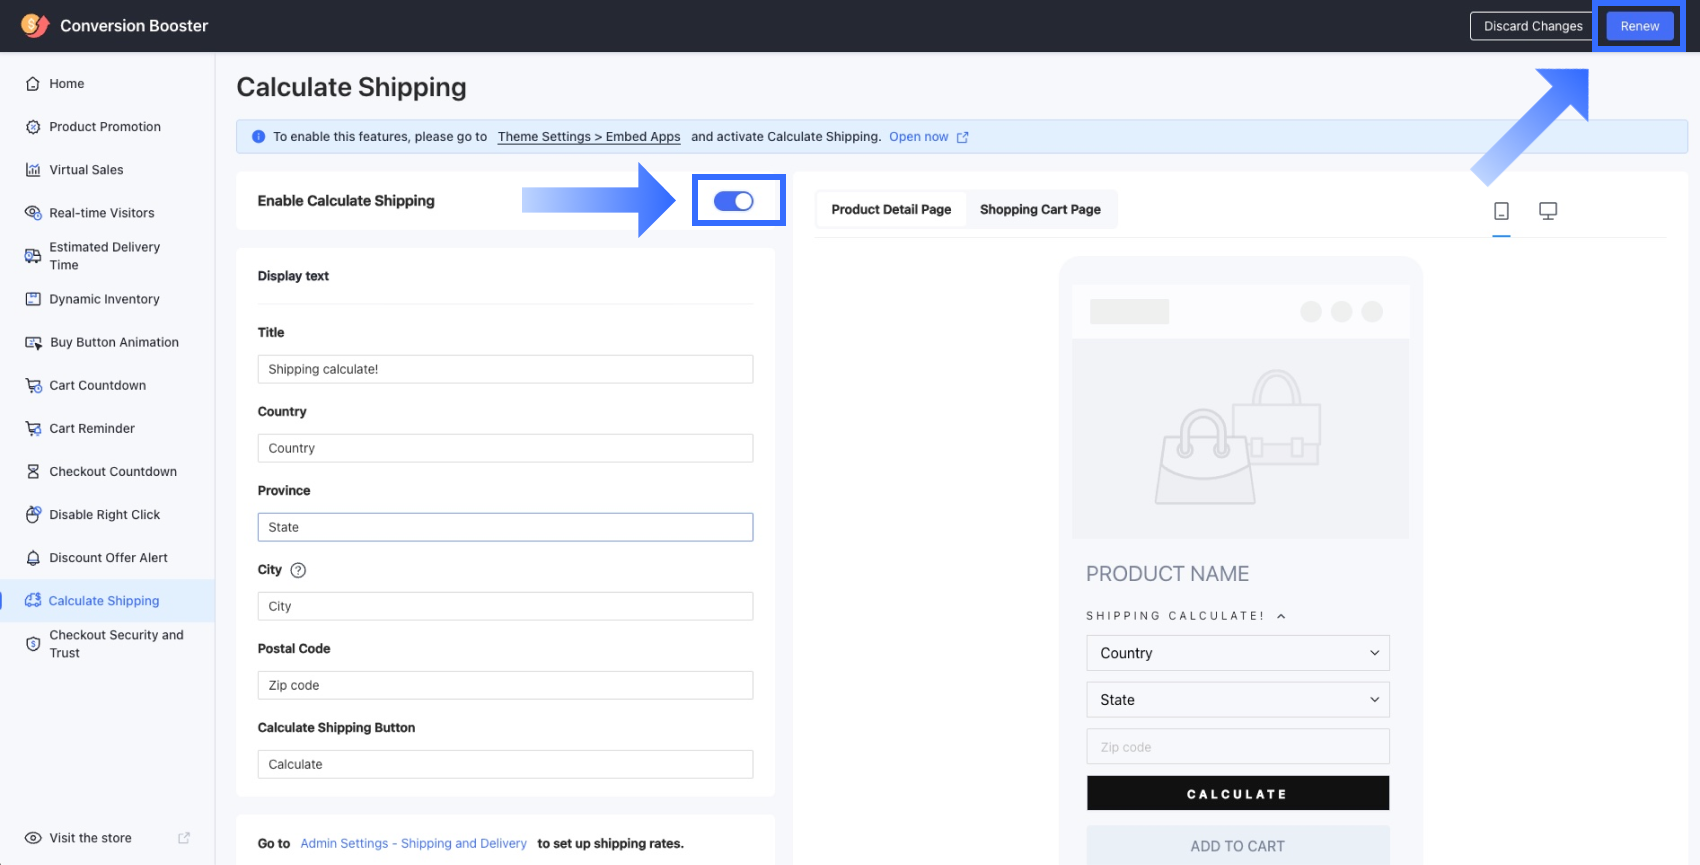Open the Country dropdown in preview

pyautogui.click(x=1237, y=653)
